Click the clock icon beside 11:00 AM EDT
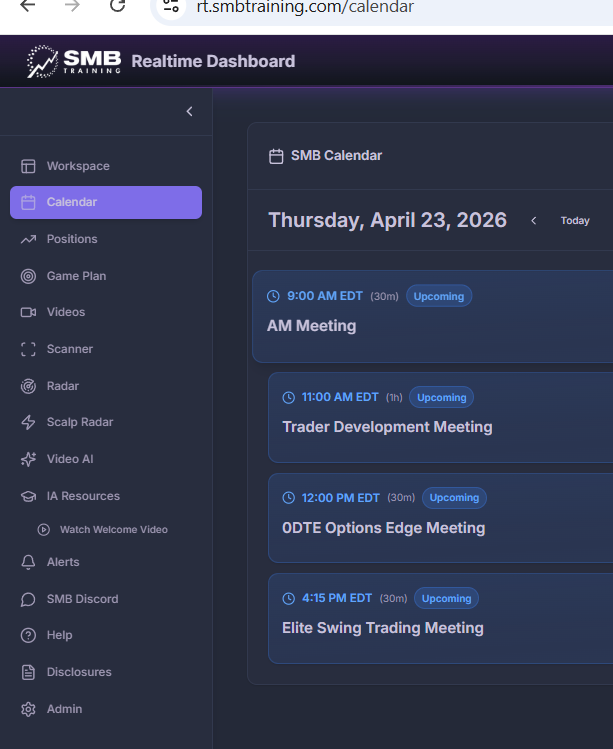 coord(289,397)
